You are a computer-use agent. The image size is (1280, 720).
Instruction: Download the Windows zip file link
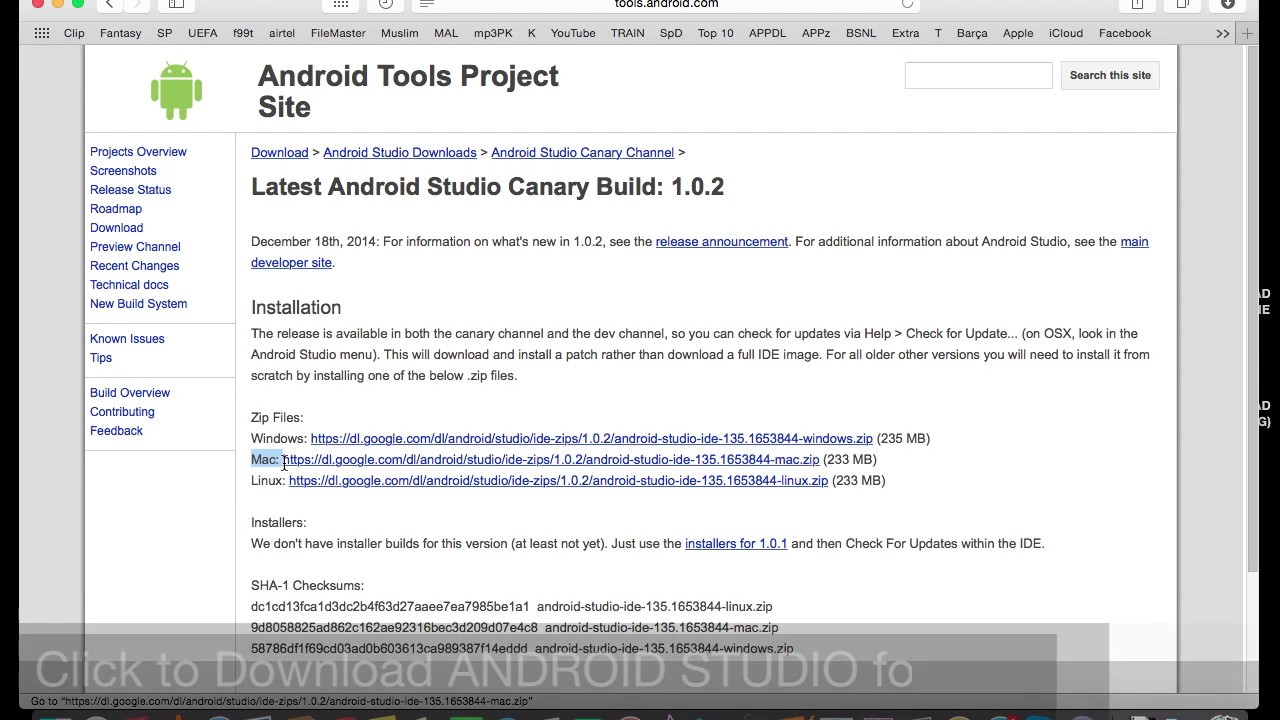[591, 439]
